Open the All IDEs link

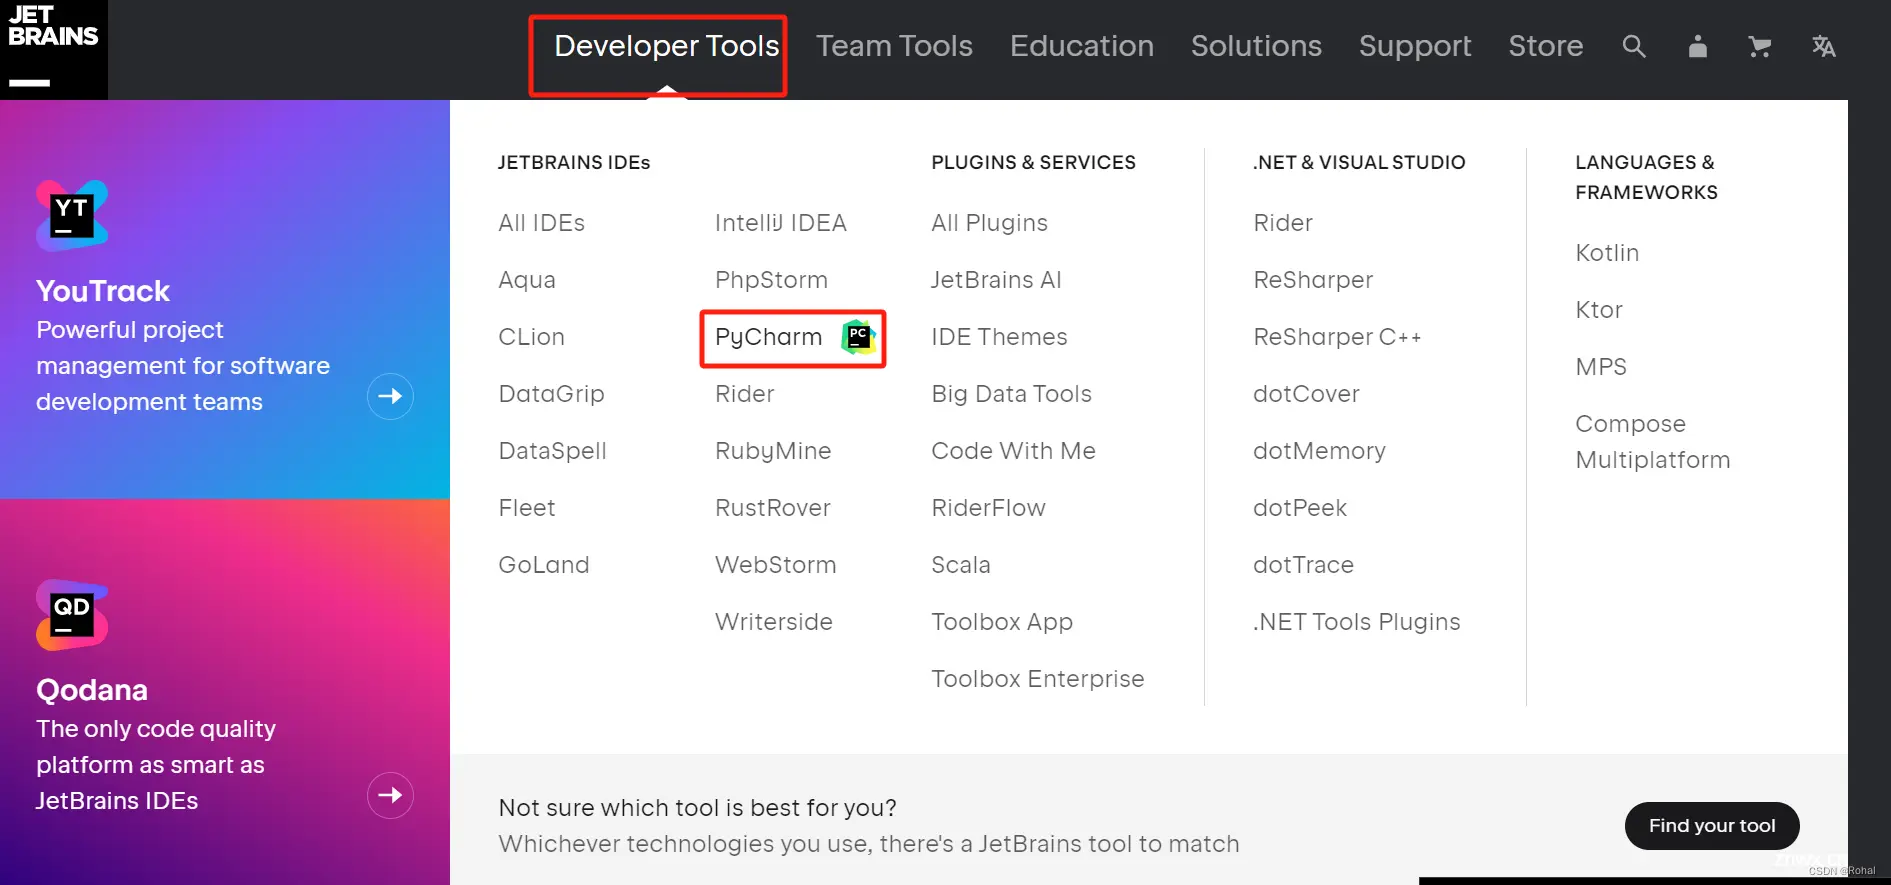(542, 223)
